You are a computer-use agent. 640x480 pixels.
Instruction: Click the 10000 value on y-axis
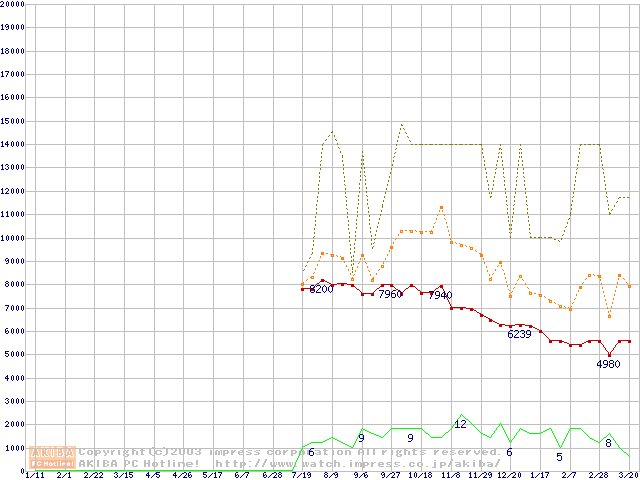(13, 238)
